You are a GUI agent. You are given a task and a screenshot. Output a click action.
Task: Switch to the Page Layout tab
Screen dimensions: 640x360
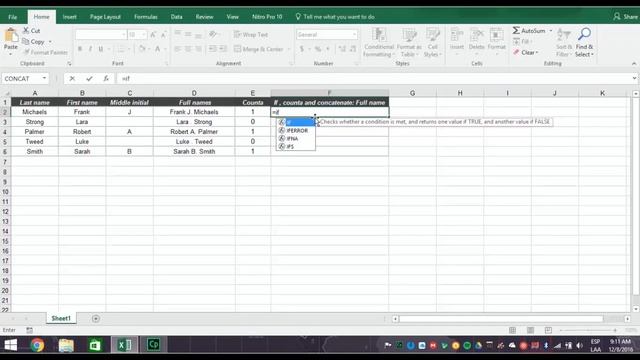105,17
